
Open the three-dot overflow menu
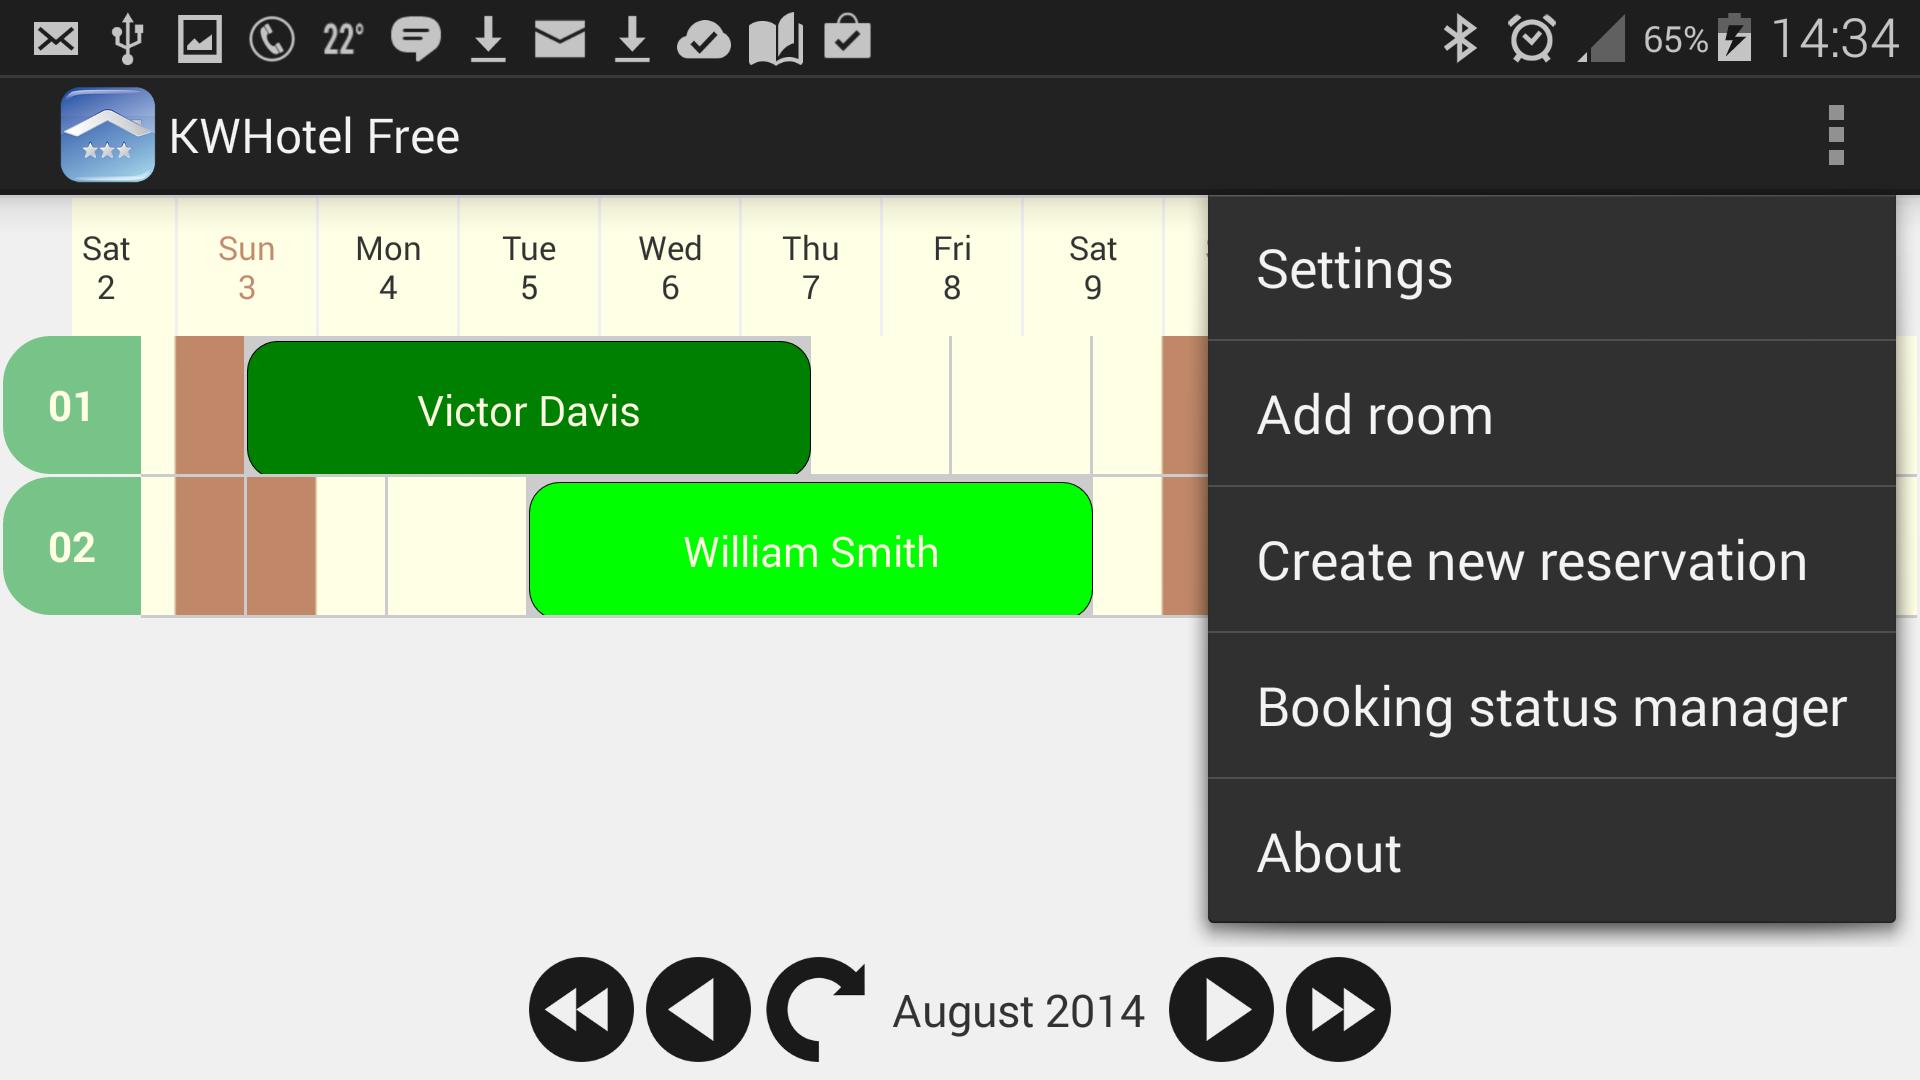1835,135
